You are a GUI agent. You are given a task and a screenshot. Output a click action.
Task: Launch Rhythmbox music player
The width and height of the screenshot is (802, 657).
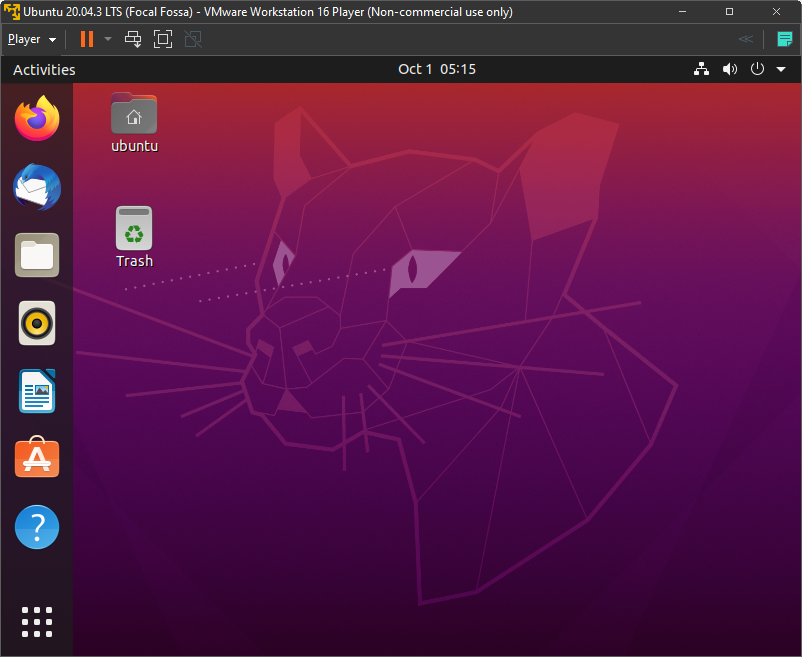point(37,323)
